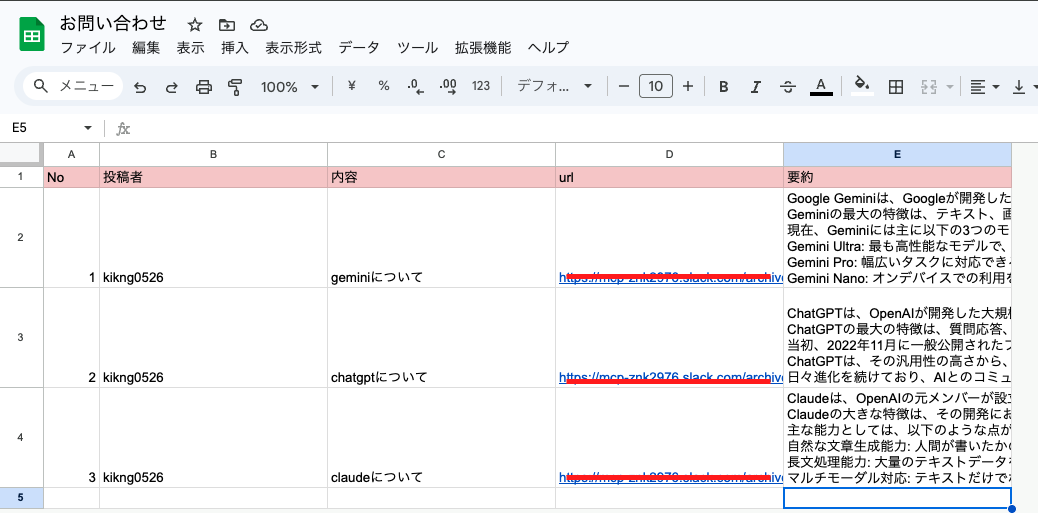Open the vertical align dropdown
The width and height of the screenshot is (1038, 513).
click(x=1025, y=87)
